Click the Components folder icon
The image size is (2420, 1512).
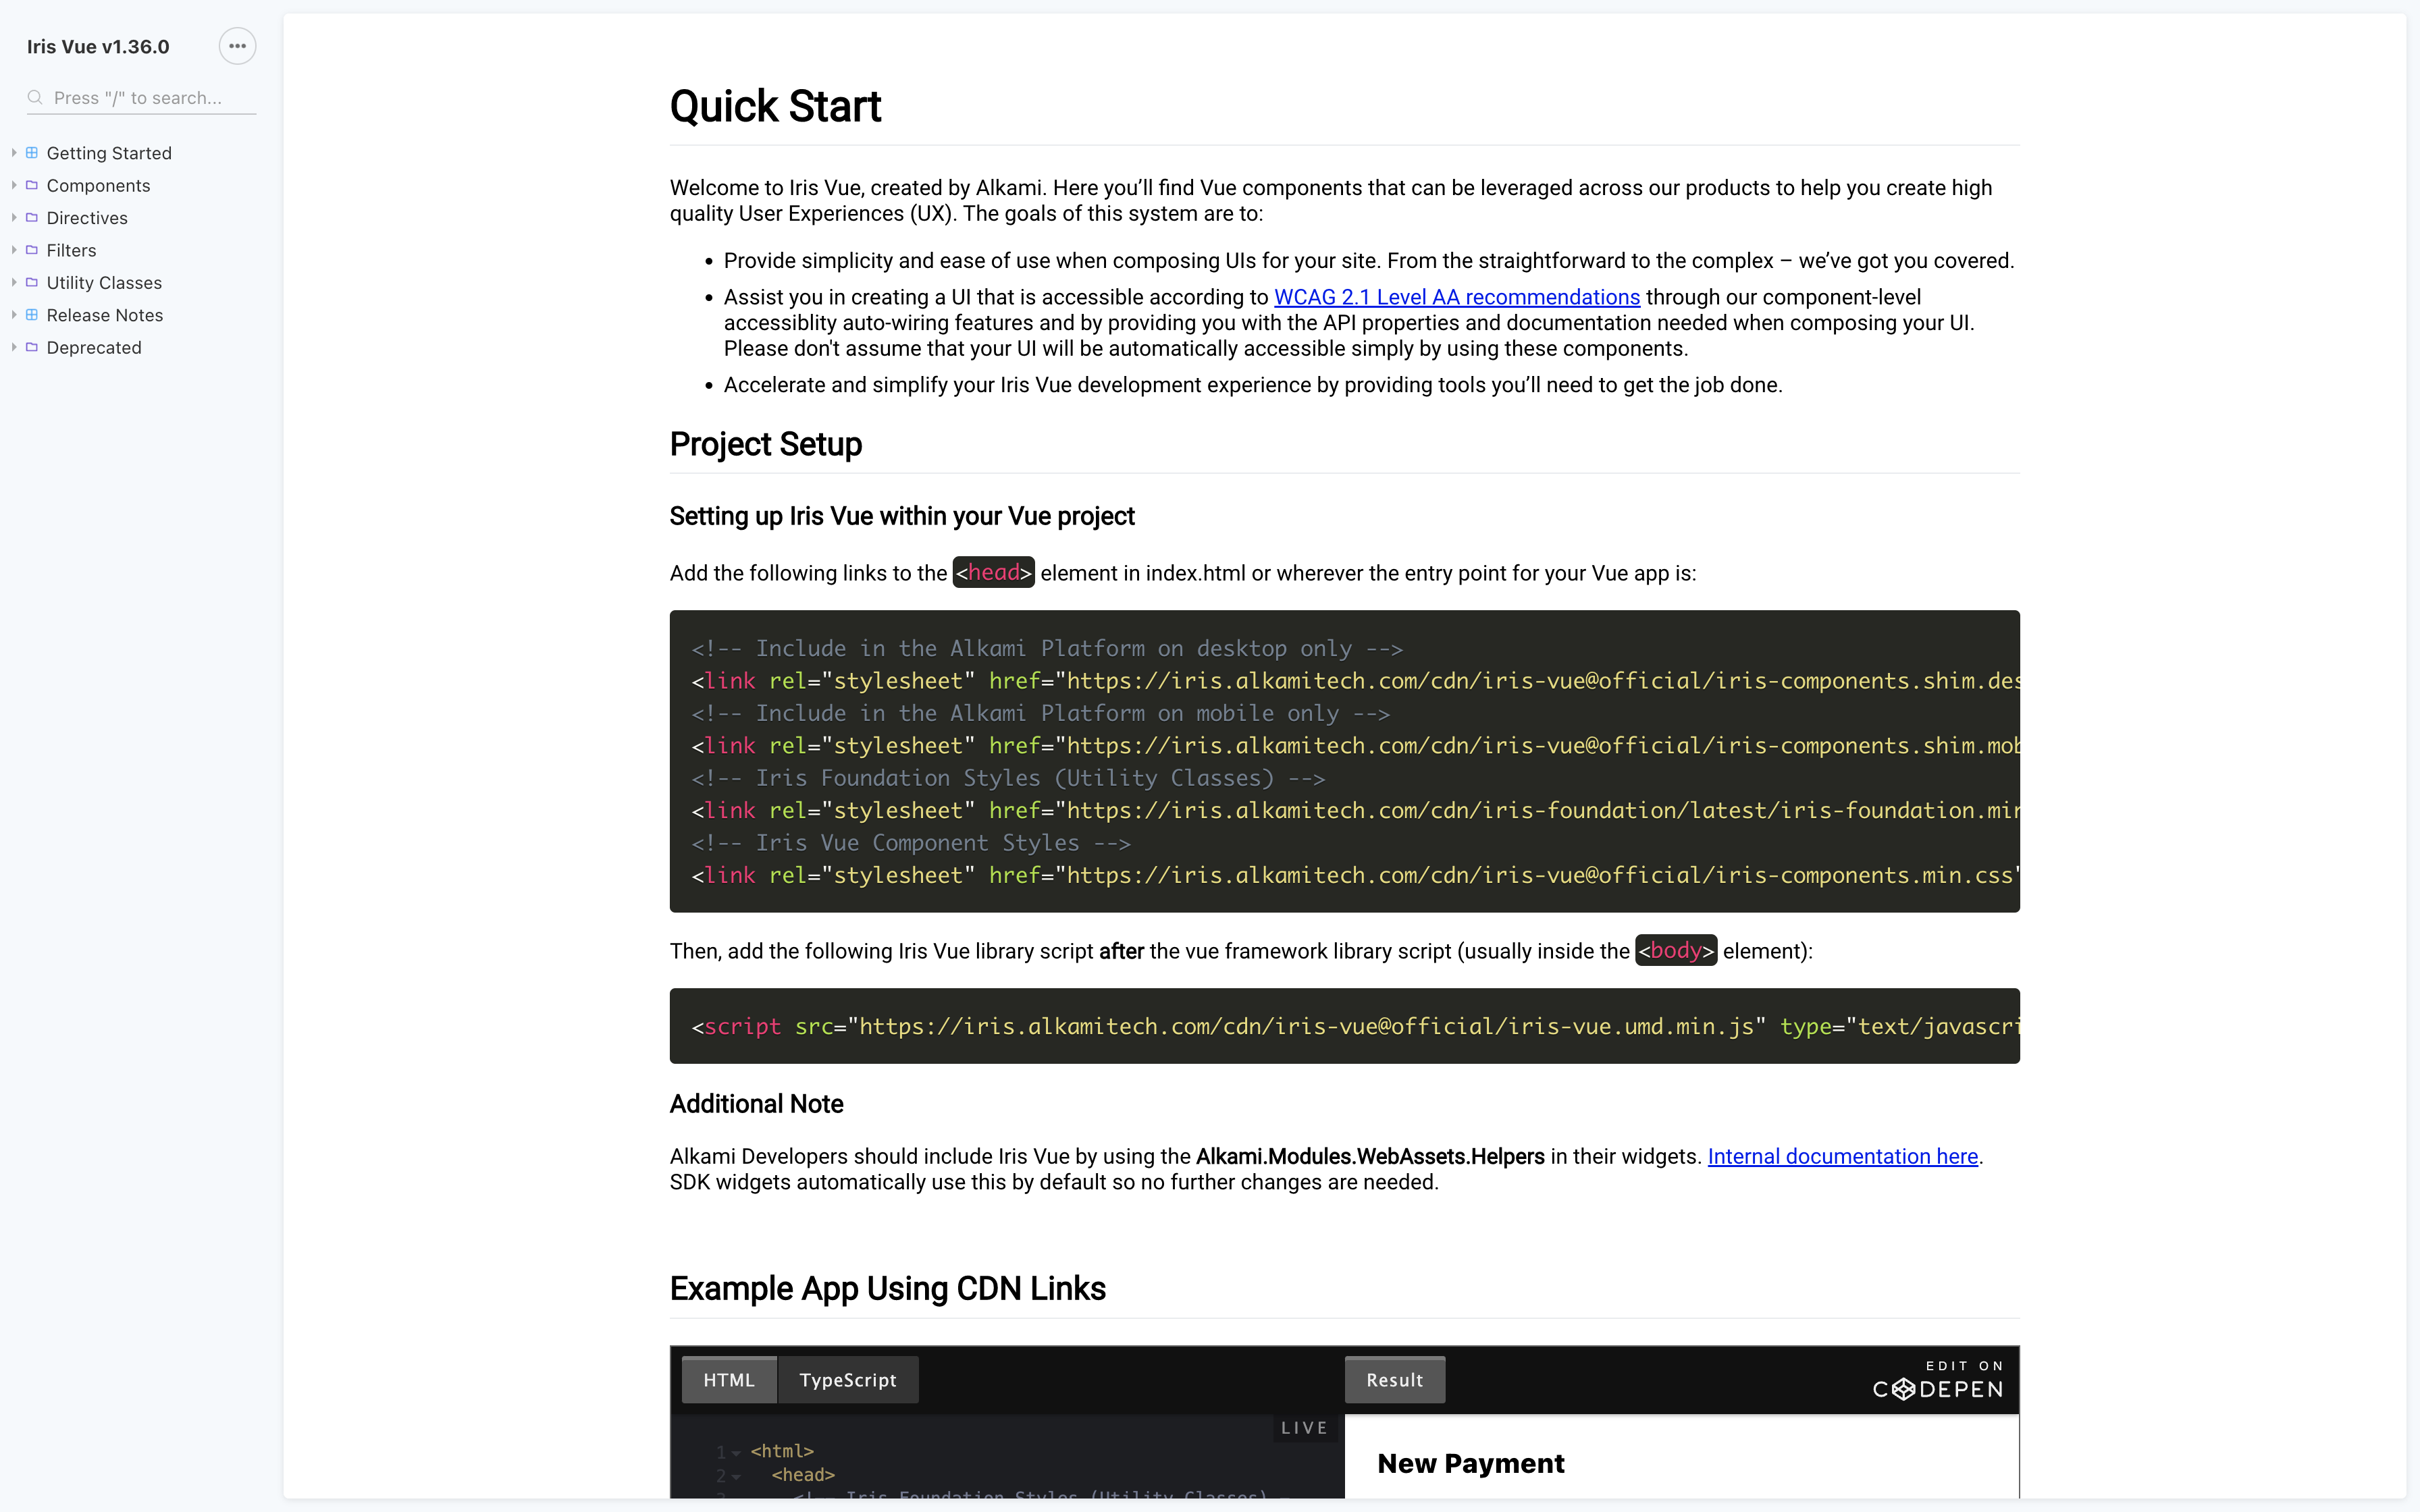coord(32,185)
